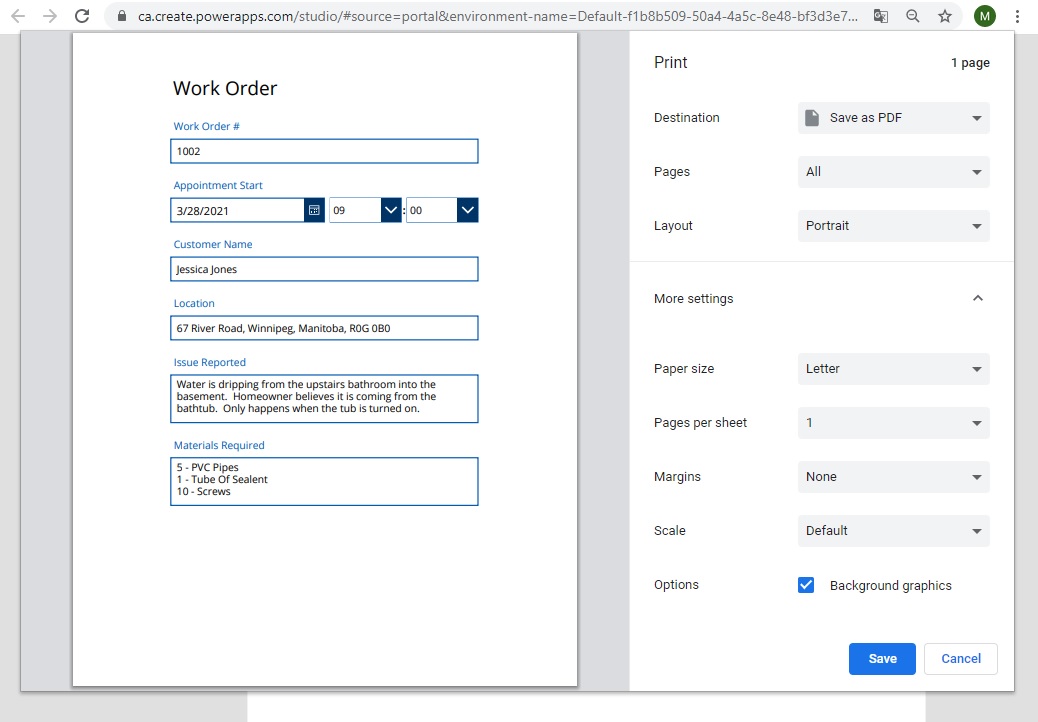Disable the Background graphics checkbox
The height and width of the screenshot is (722, 1038).
806,585
